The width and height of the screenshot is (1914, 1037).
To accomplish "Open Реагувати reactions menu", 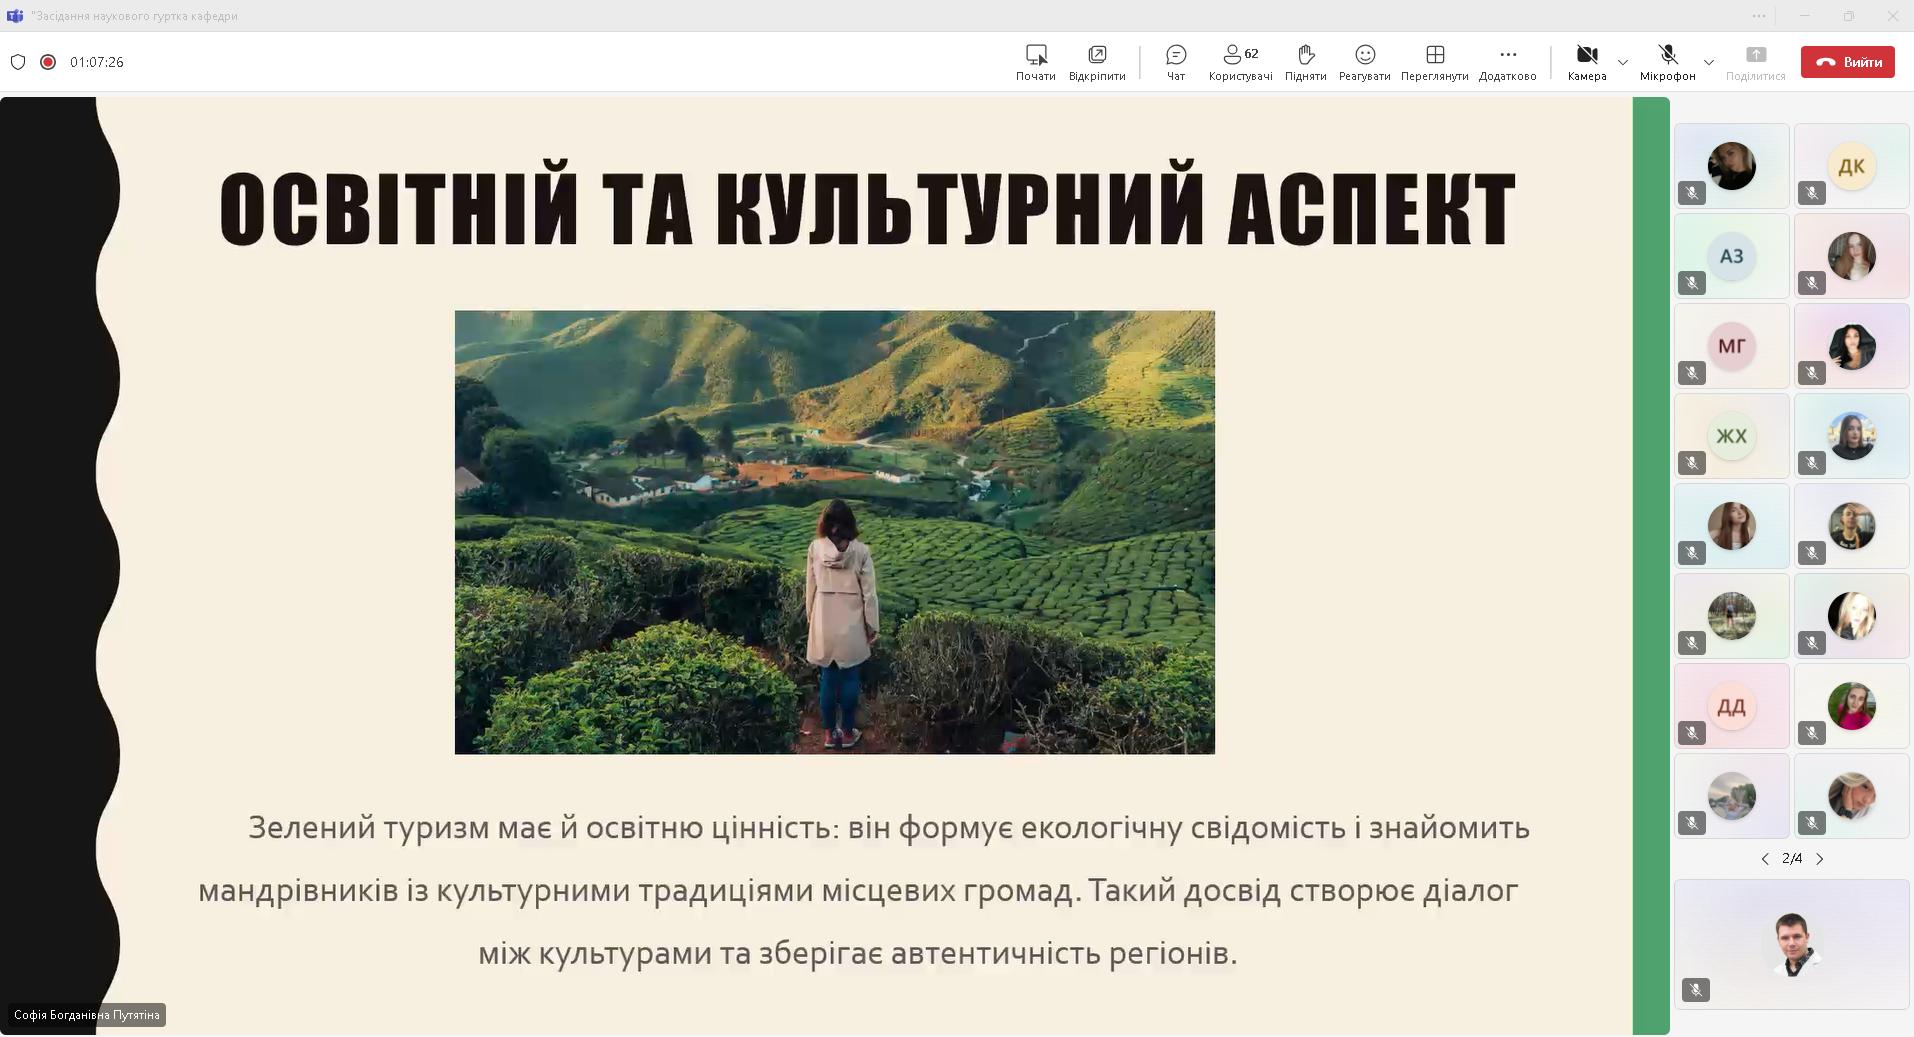I will tap(1364, 62).
